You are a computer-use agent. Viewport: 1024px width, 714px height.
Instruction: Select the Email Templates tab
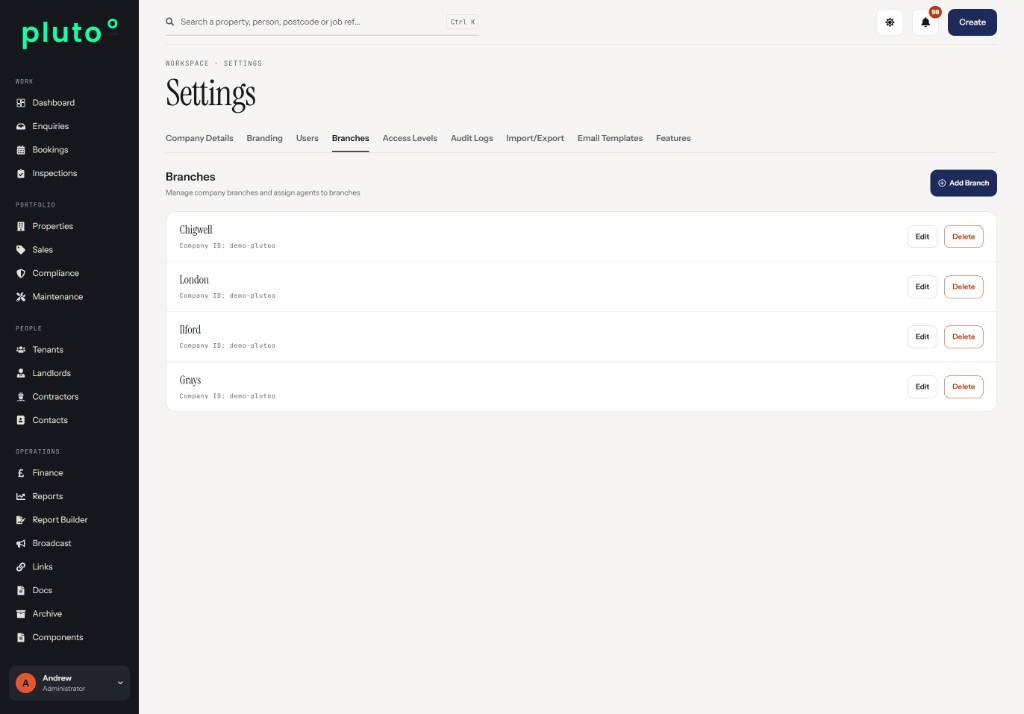click(609, 138)
